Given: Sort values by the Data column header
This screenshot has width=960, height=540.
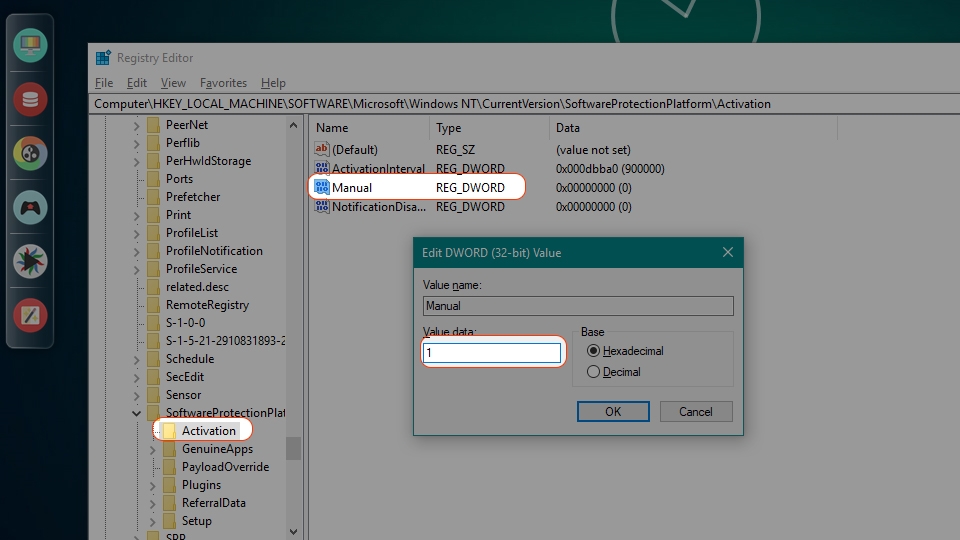Looking at the screenshot, I should (x=693, y=128).
